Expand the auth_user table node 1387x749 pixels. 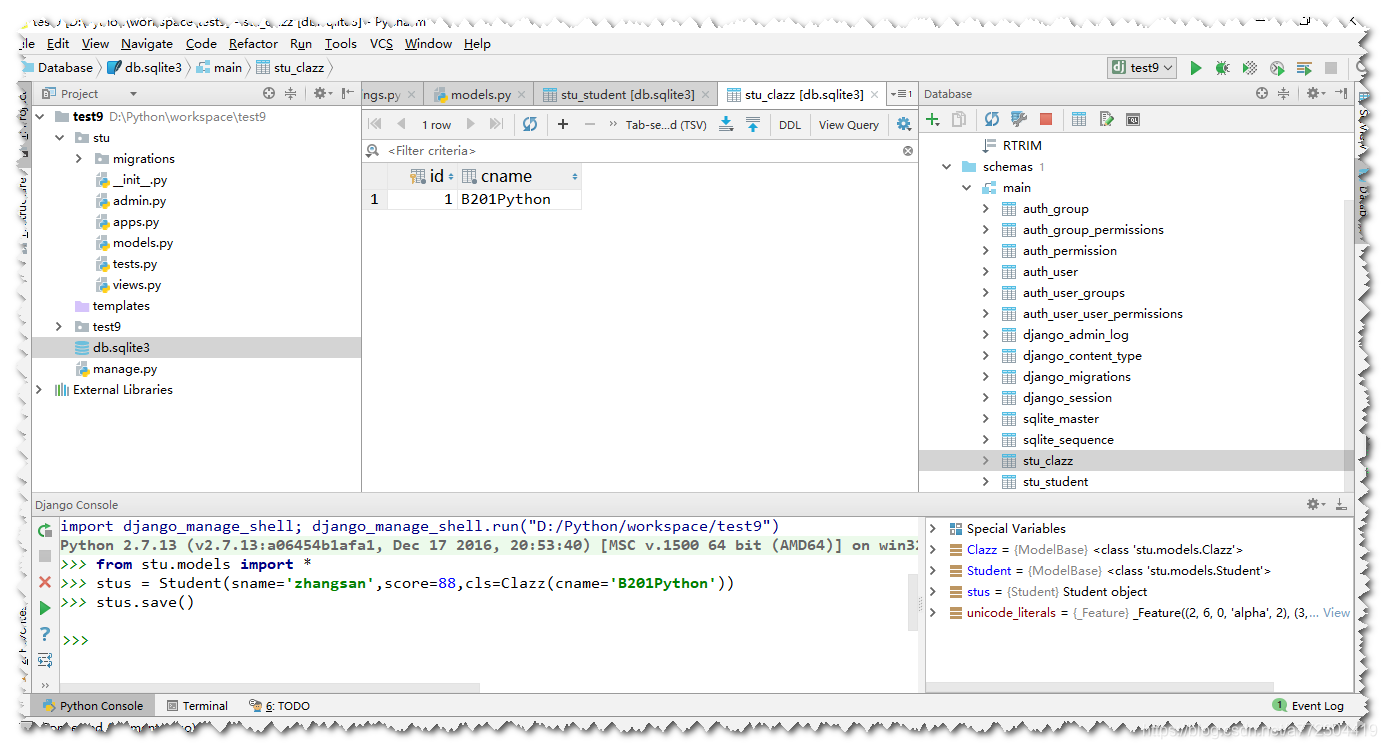[x=984, y=271]
